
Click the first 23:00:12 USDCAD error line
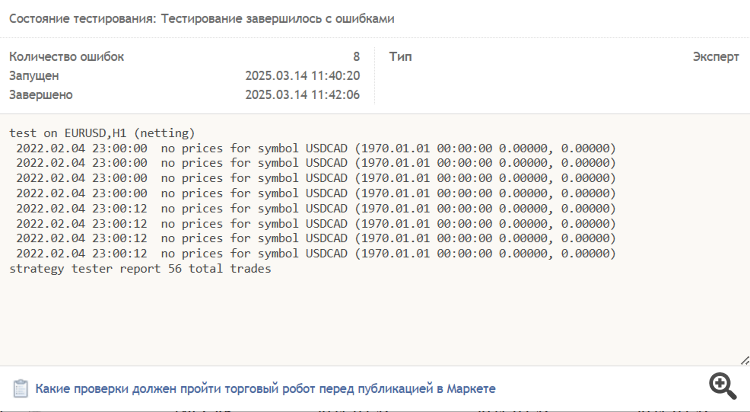(x=316, y=208)
